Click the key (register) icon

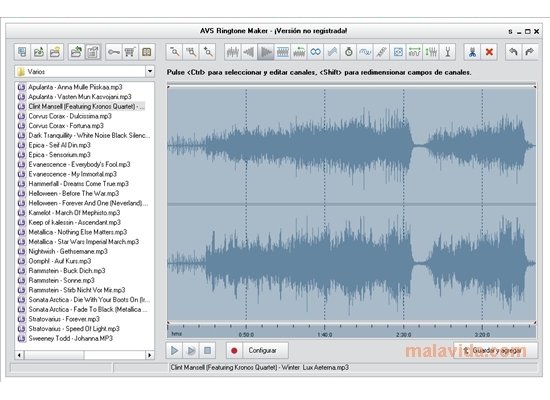[x=113, y=52]
